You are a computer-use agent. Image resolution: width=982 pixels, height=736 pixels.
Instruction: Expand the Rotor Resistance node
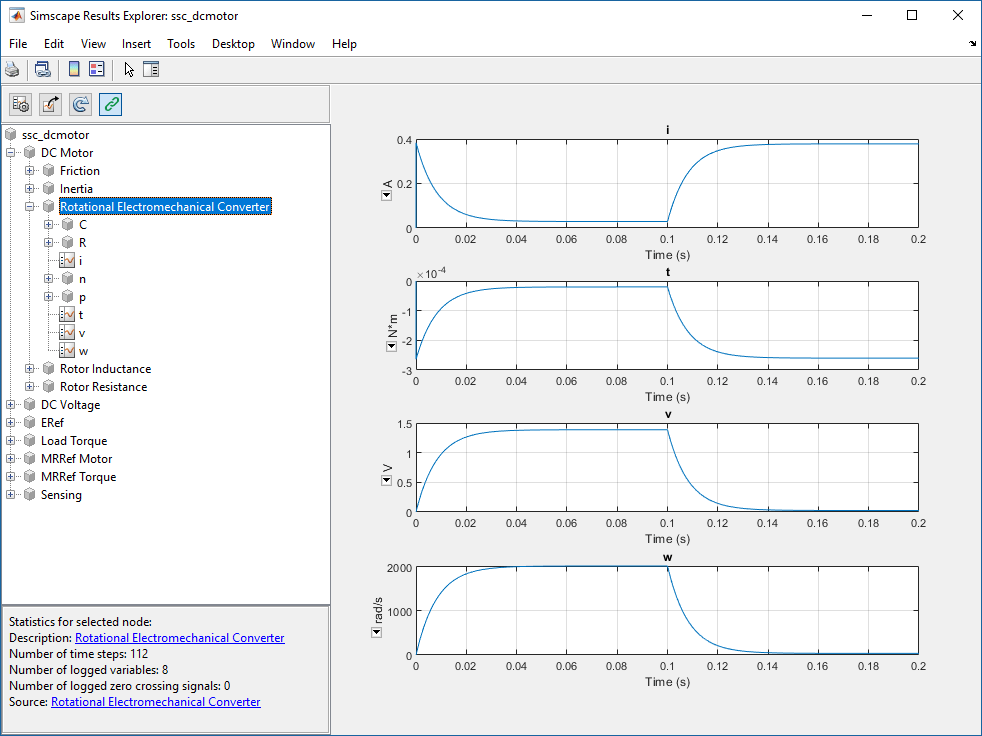click(x=29, y=387)
